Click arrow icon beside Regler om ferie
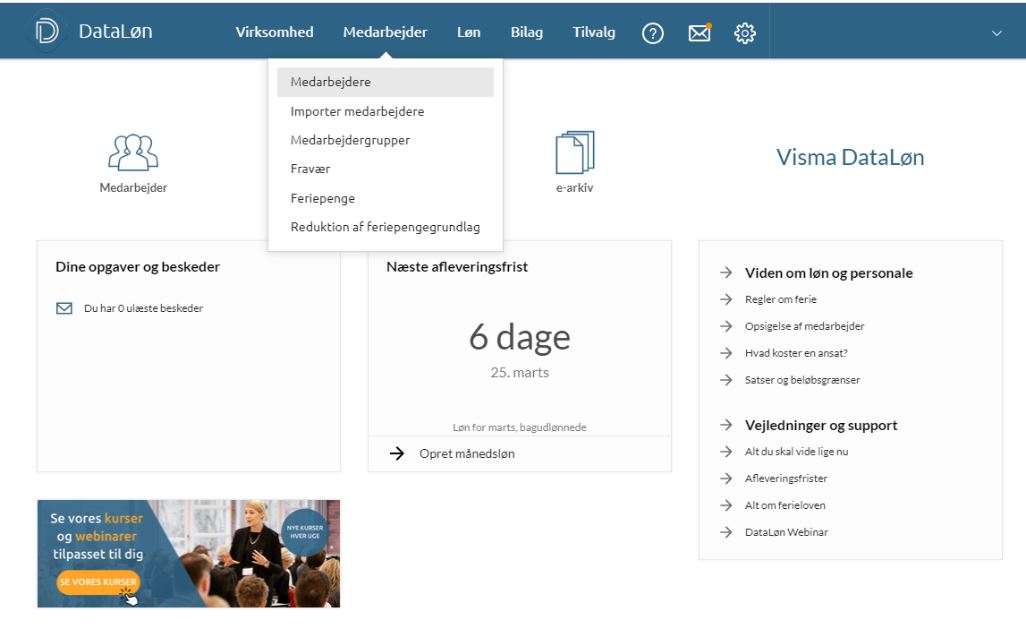 click(x=726, y=299)
